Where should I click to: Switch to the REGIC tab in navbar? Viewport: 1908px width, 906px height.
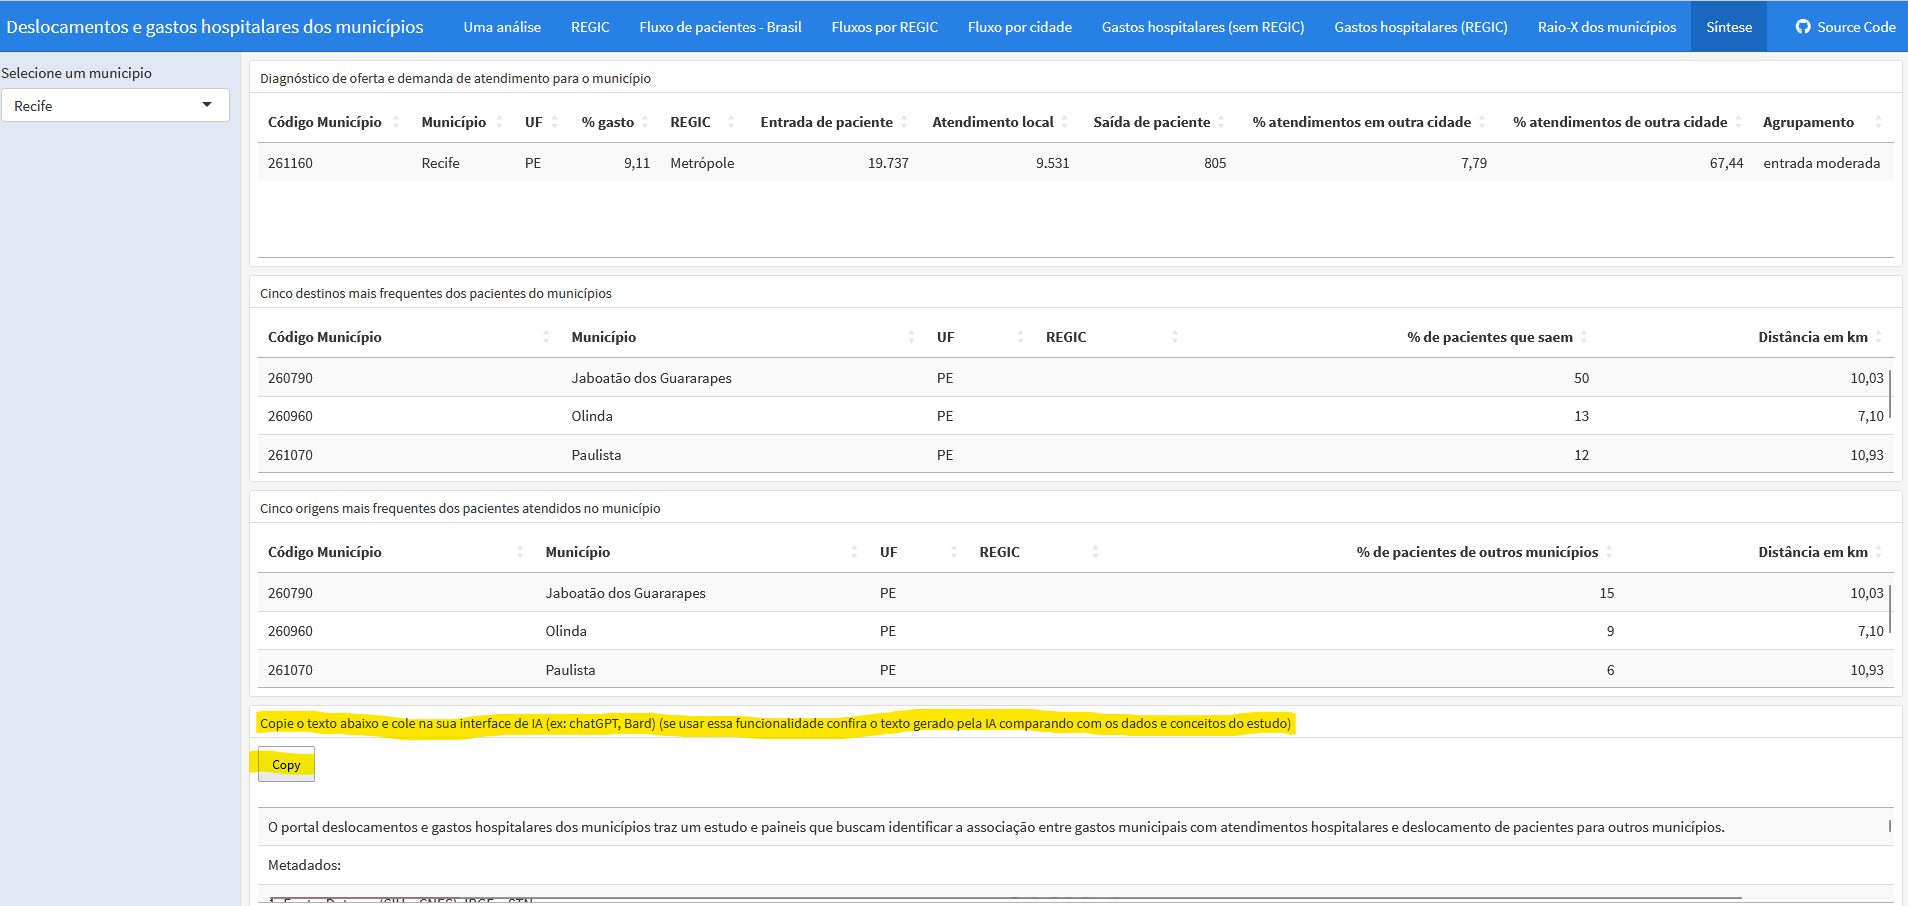590,27
